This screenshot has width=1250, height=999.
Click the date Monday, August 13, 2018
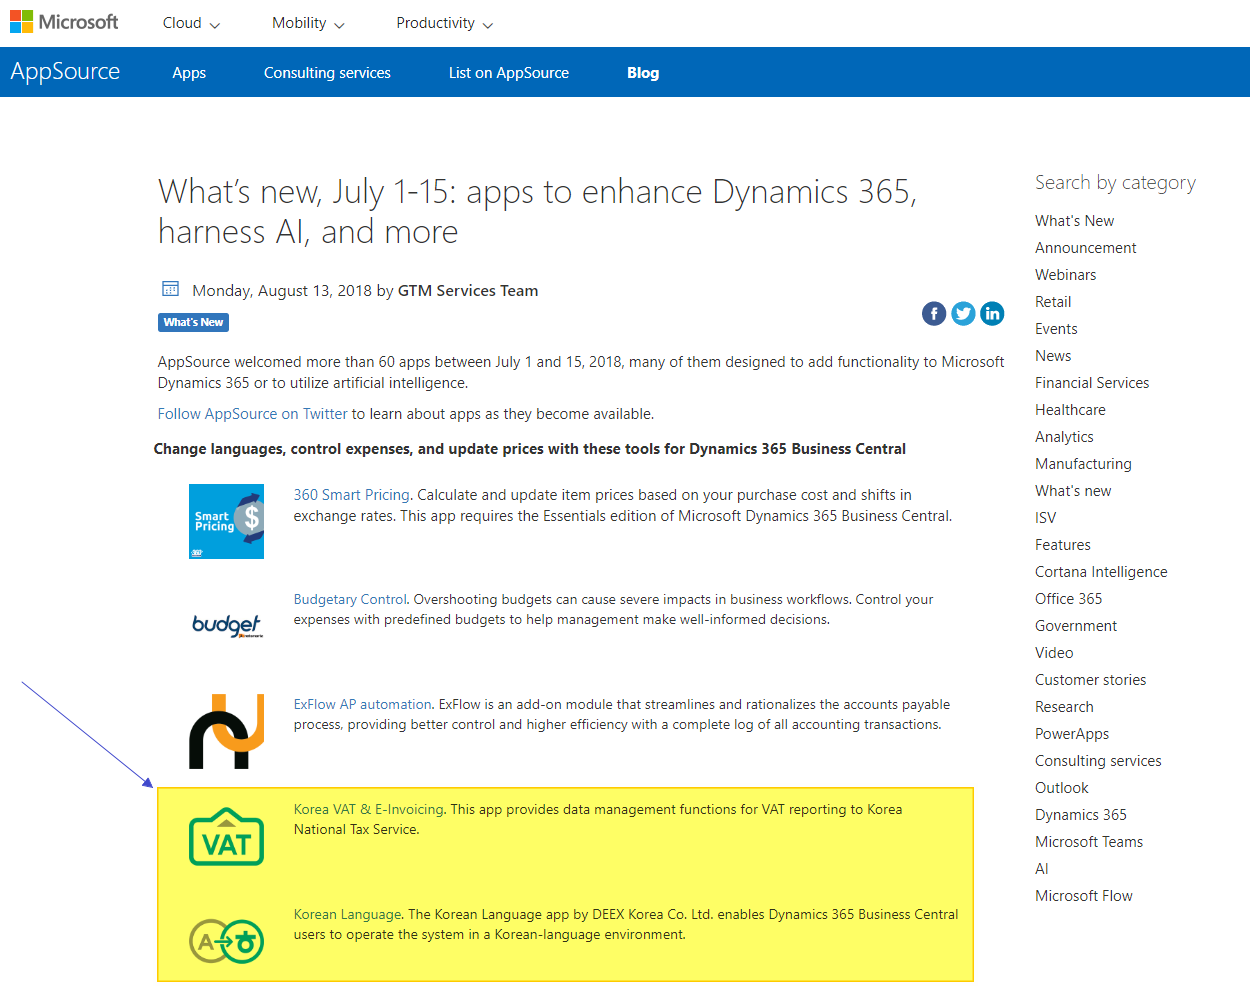pyautogui.click(x=282, y=291)
